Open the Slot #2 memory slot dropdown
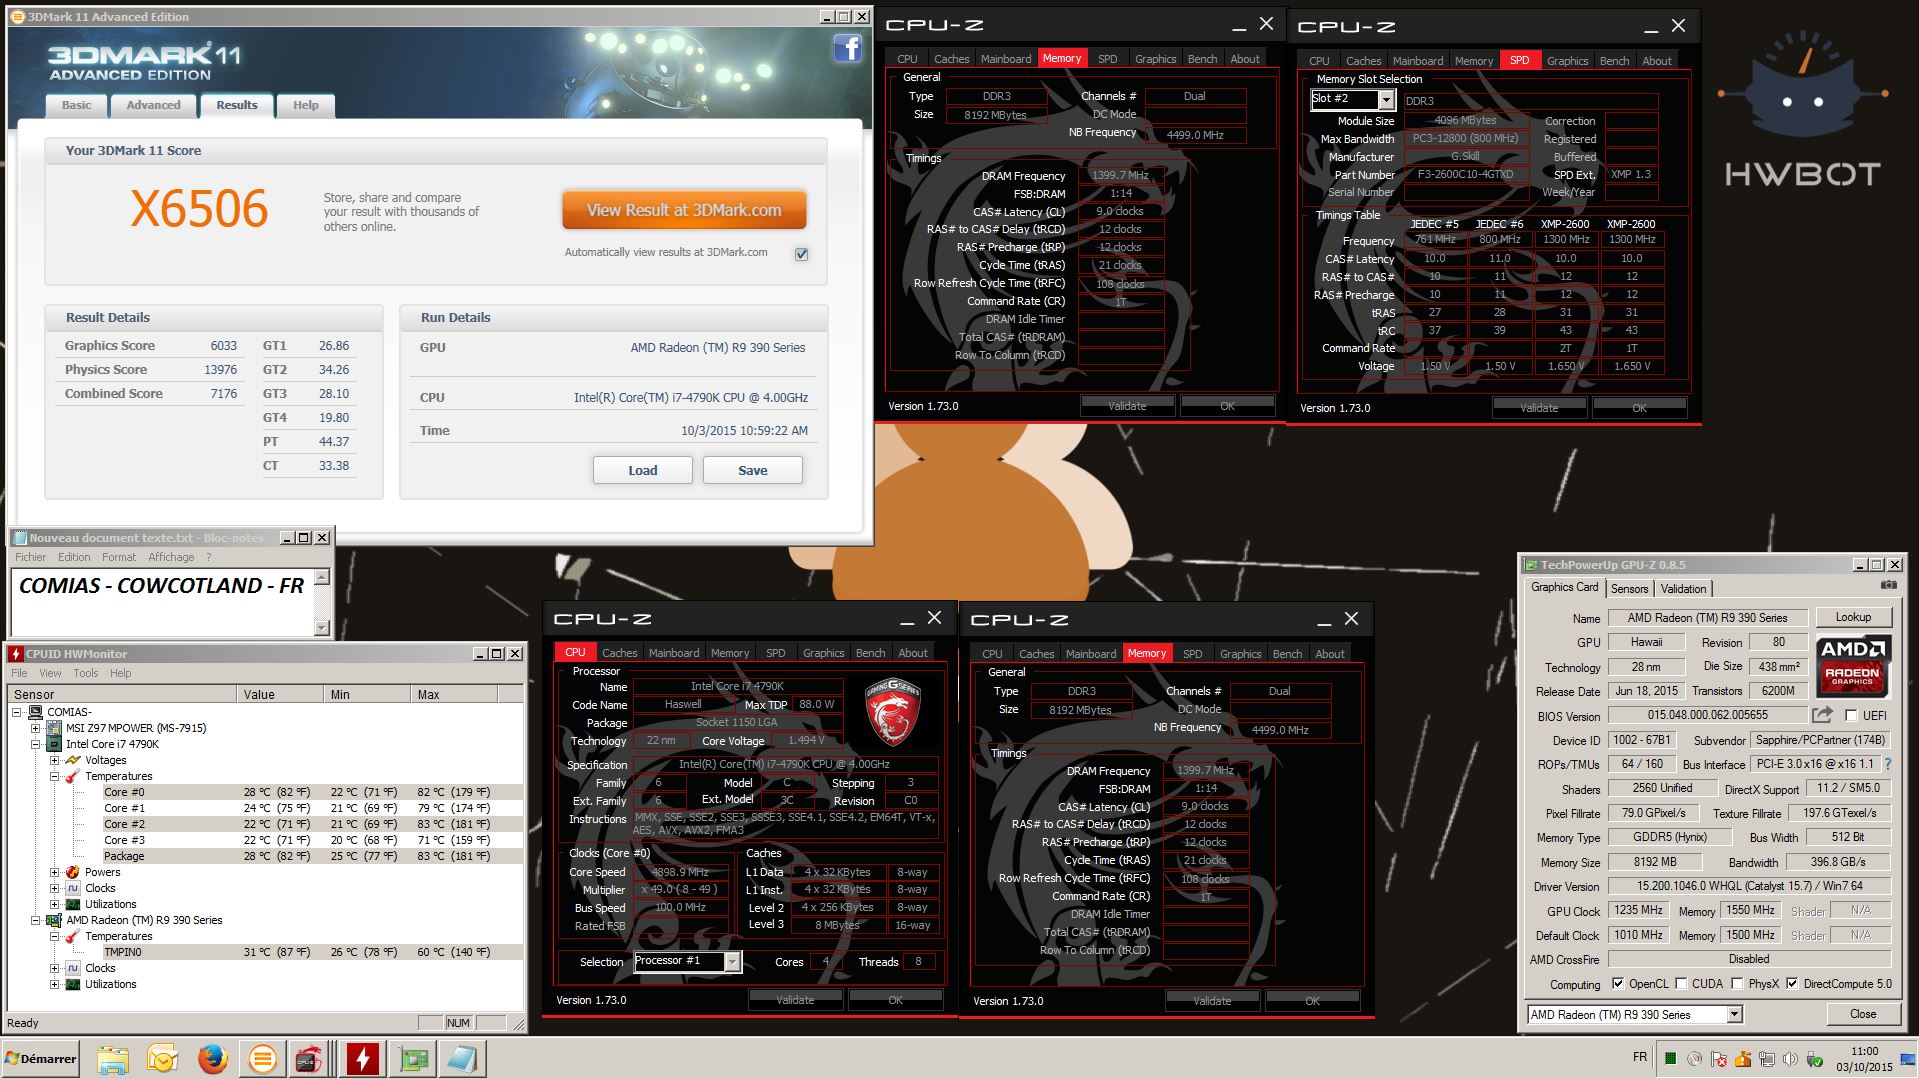The image size is (1919, 1079). click(1385, 99)
